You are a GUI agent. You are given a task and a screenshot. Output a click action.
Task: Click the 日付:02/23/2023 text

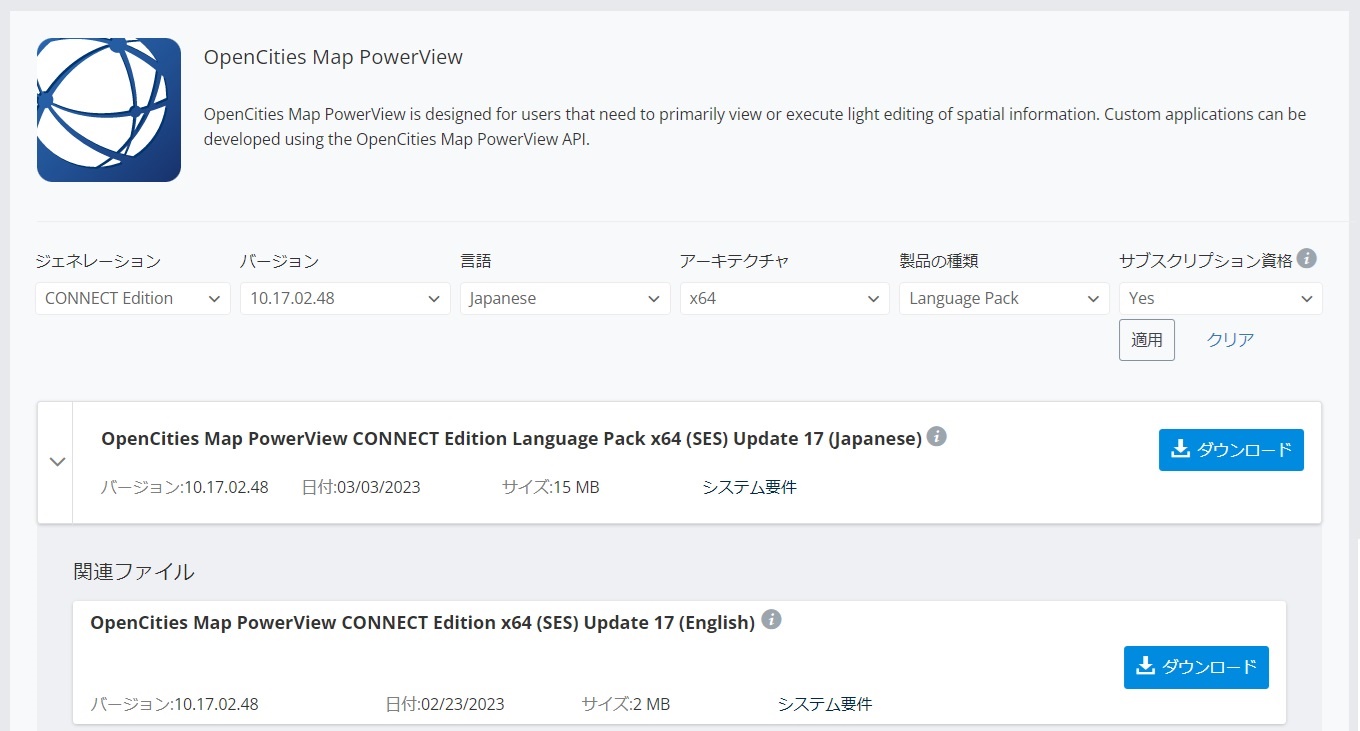click(445, 704)
